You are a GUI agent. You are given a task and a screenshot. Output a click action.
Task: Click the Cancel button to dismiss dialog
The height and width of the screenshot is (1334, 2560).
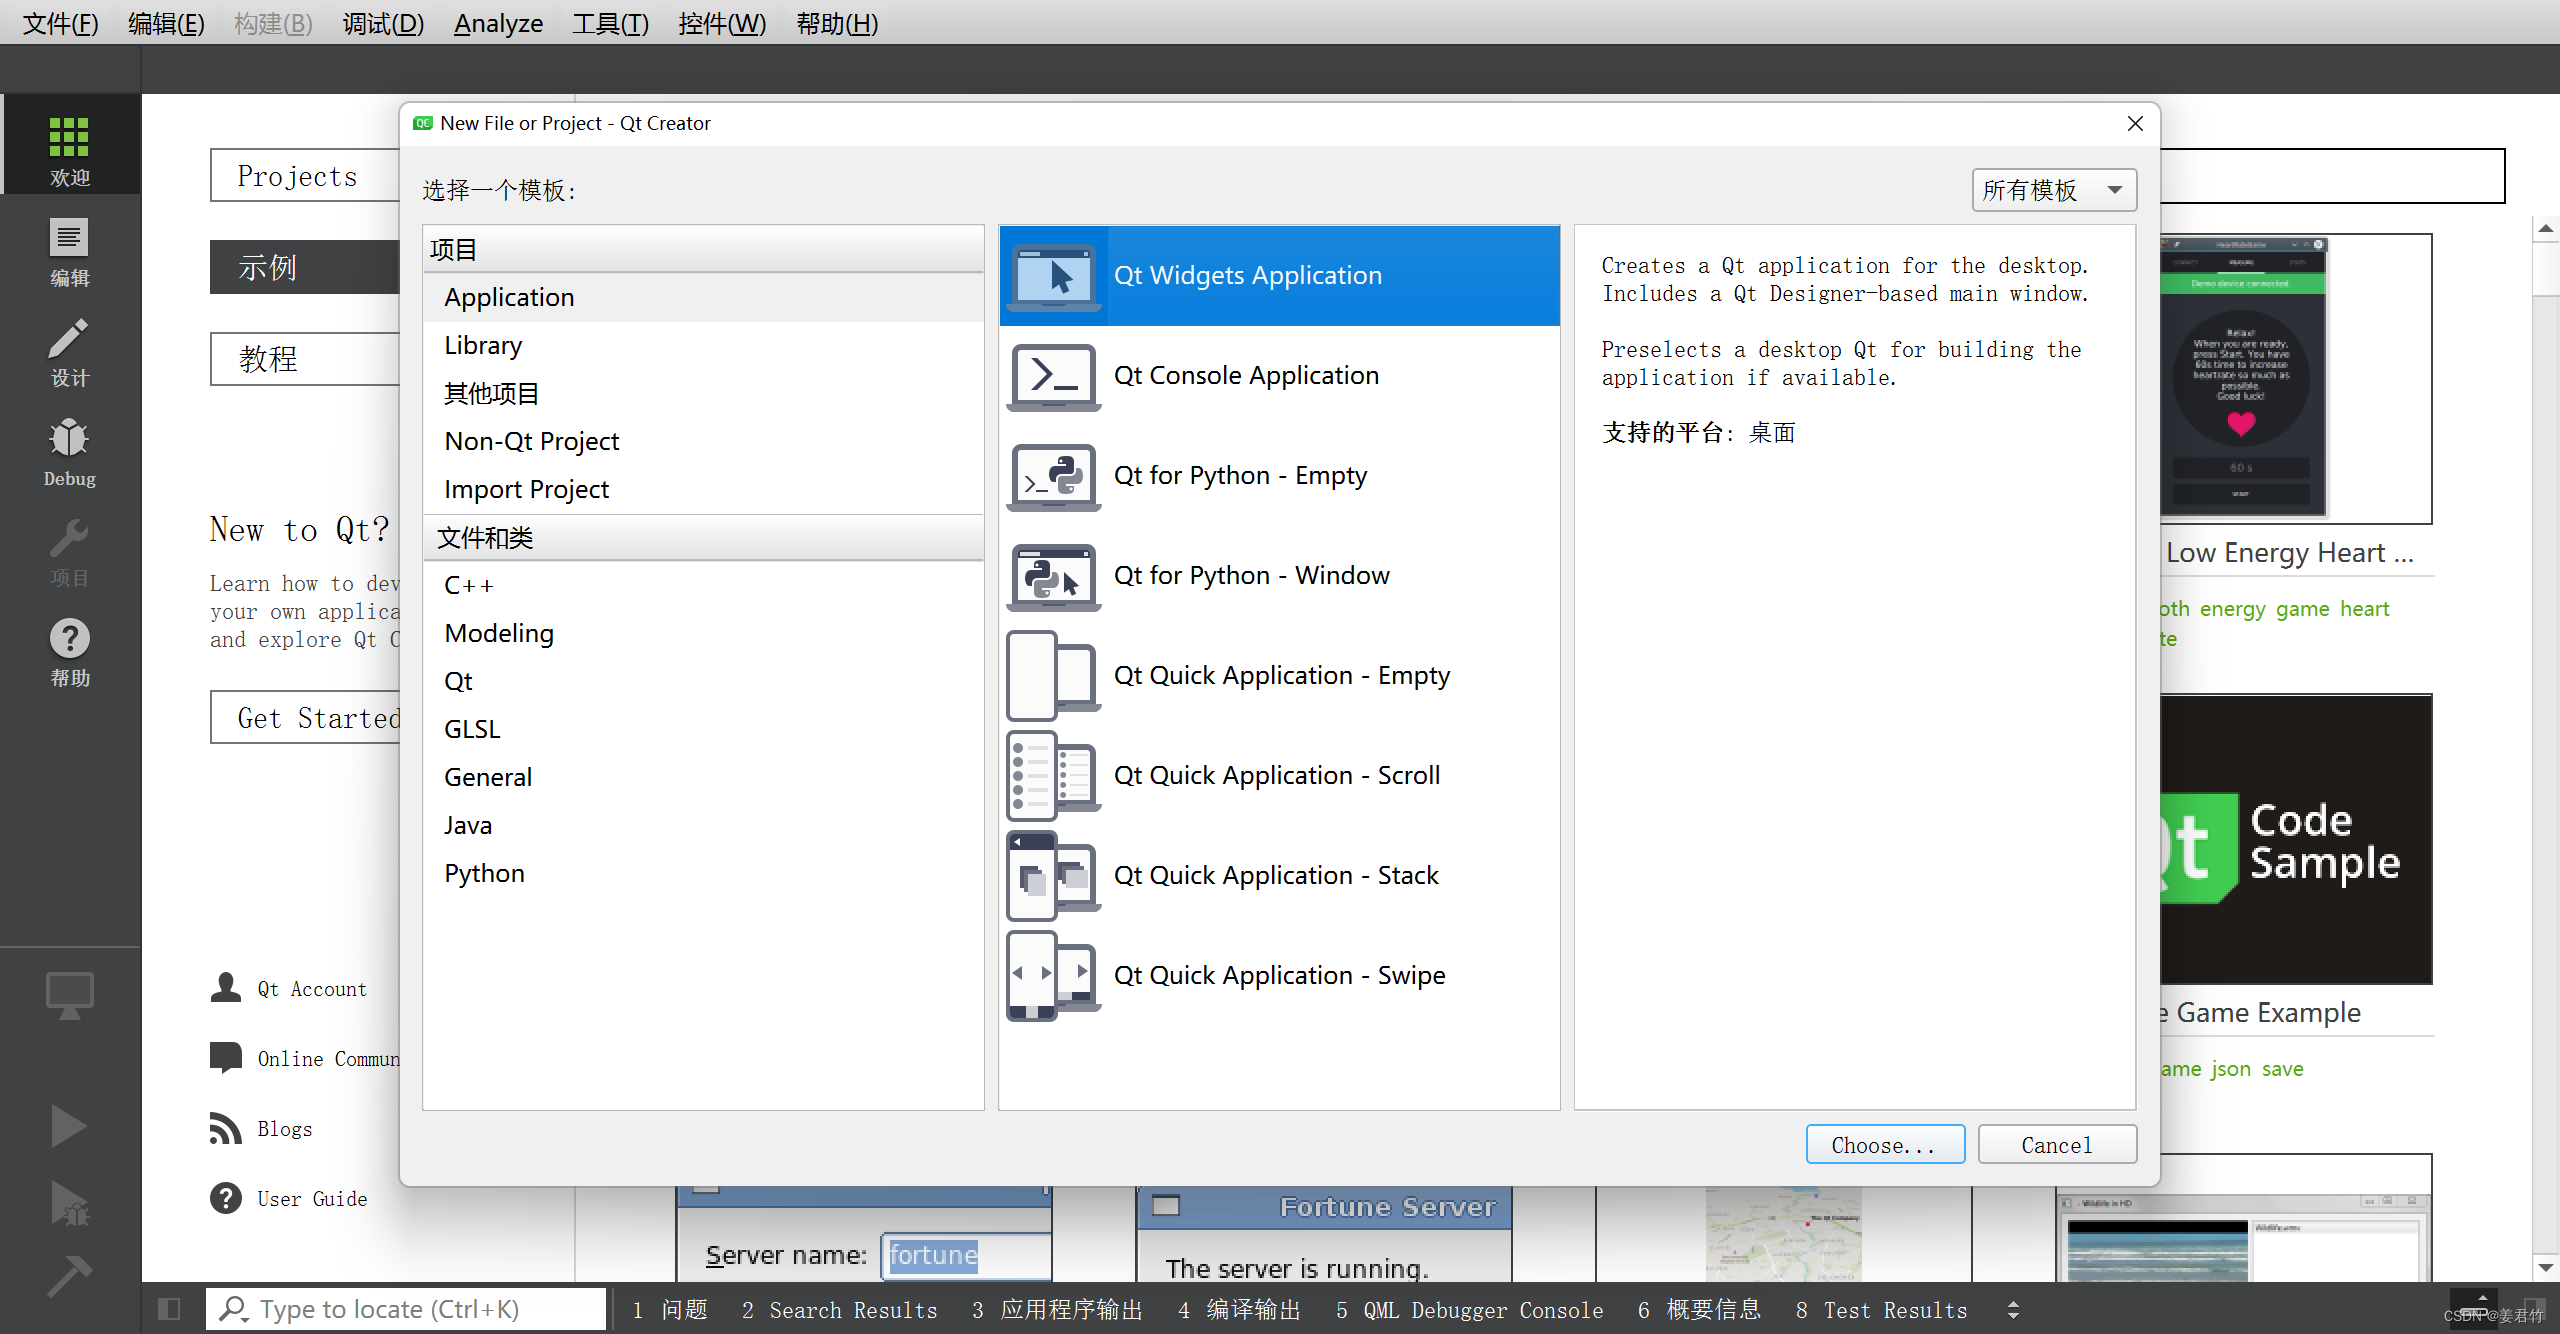pos(2054,1143)
